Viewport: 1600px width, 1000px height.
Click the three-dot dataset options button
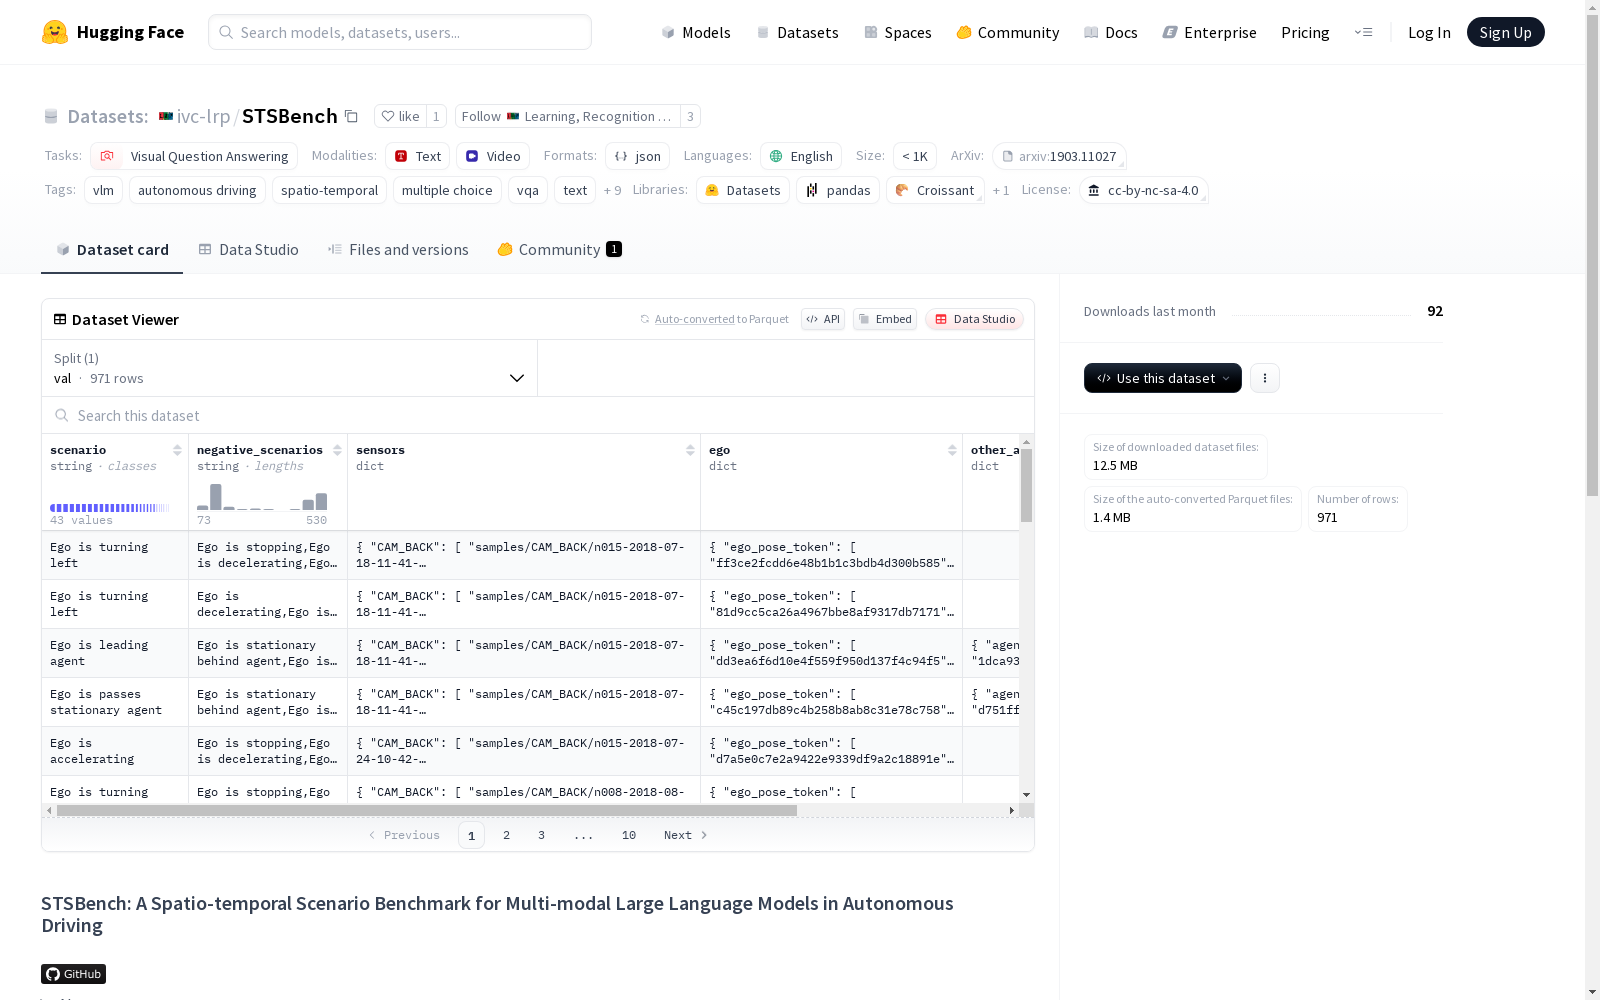tap(1265, 378)
